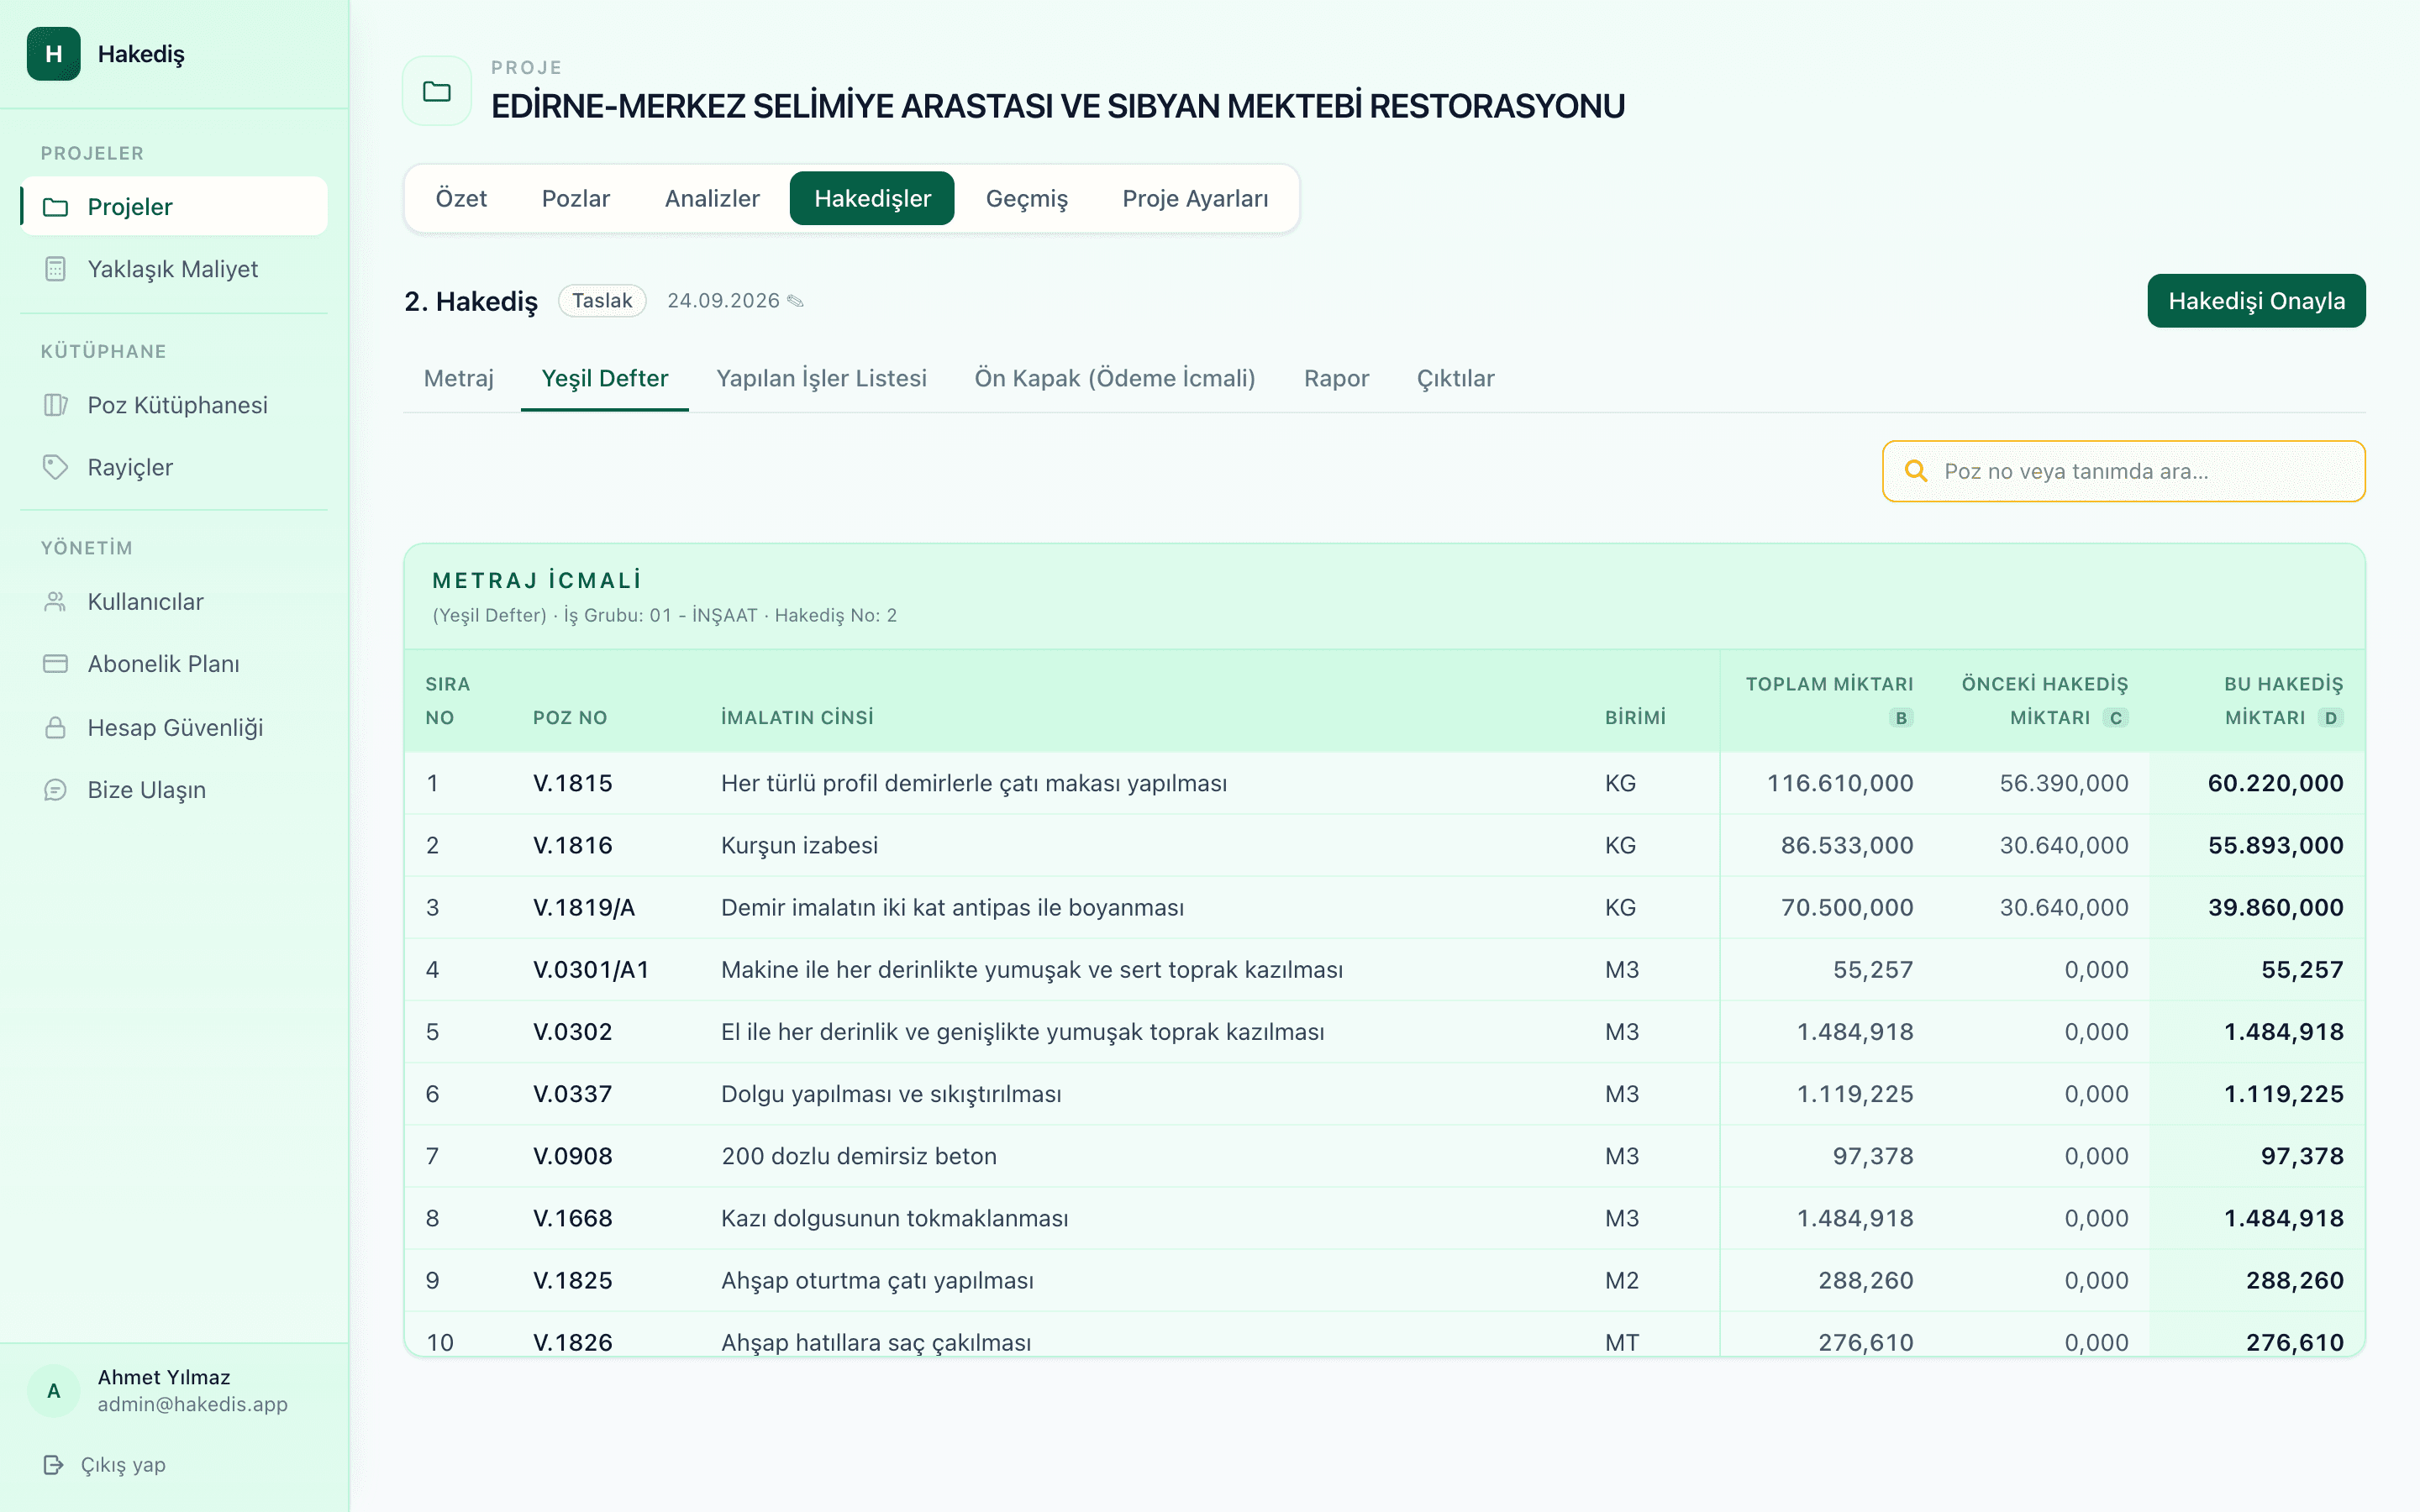Click the Kurşun izabesi row description
Screen dimensions: 2420x1512
coord(799,846)
